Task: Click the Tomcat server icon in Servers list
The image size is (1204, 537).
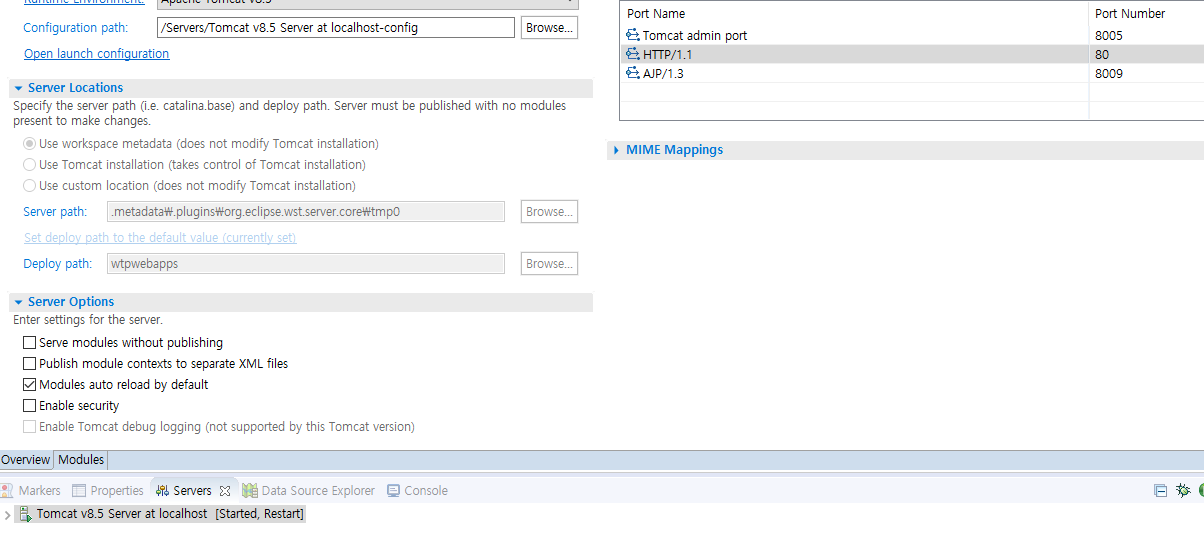Action: tap(24, 514)
